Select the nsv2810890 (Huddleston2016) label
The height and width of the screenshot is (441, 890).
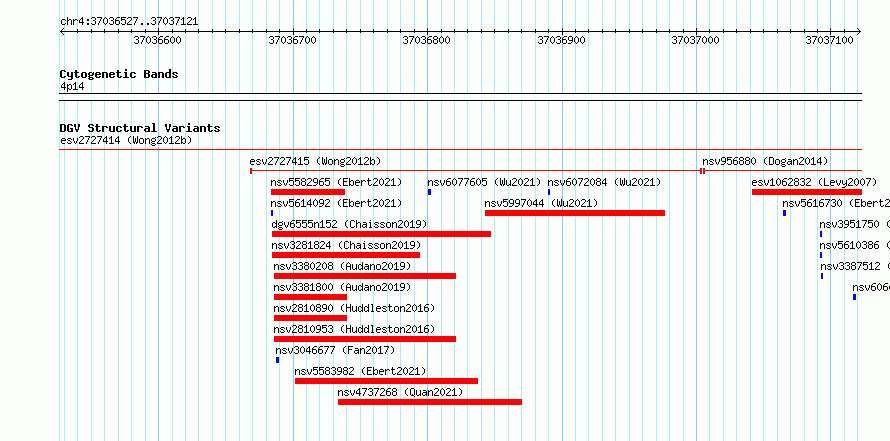tap(354, 308)
